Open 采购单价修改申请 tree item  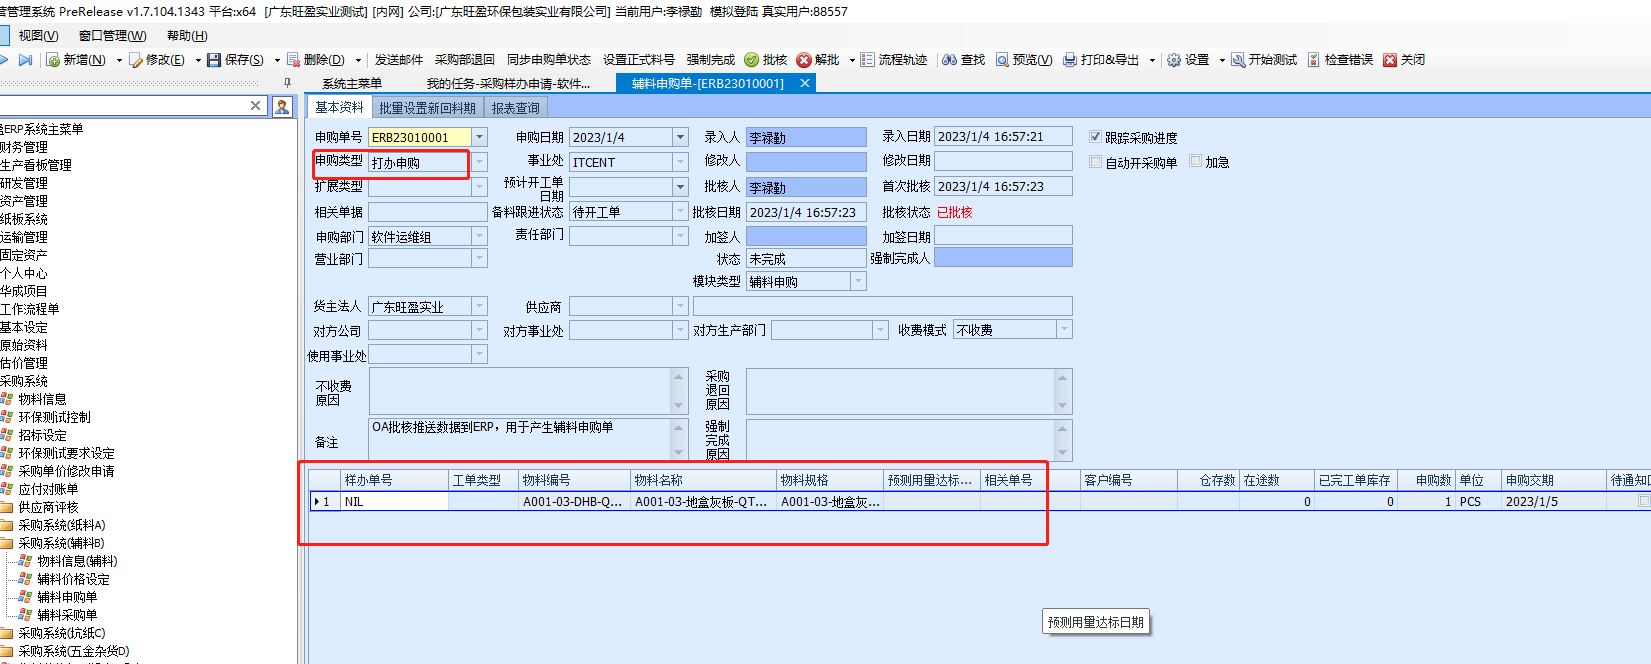(66, 471)
